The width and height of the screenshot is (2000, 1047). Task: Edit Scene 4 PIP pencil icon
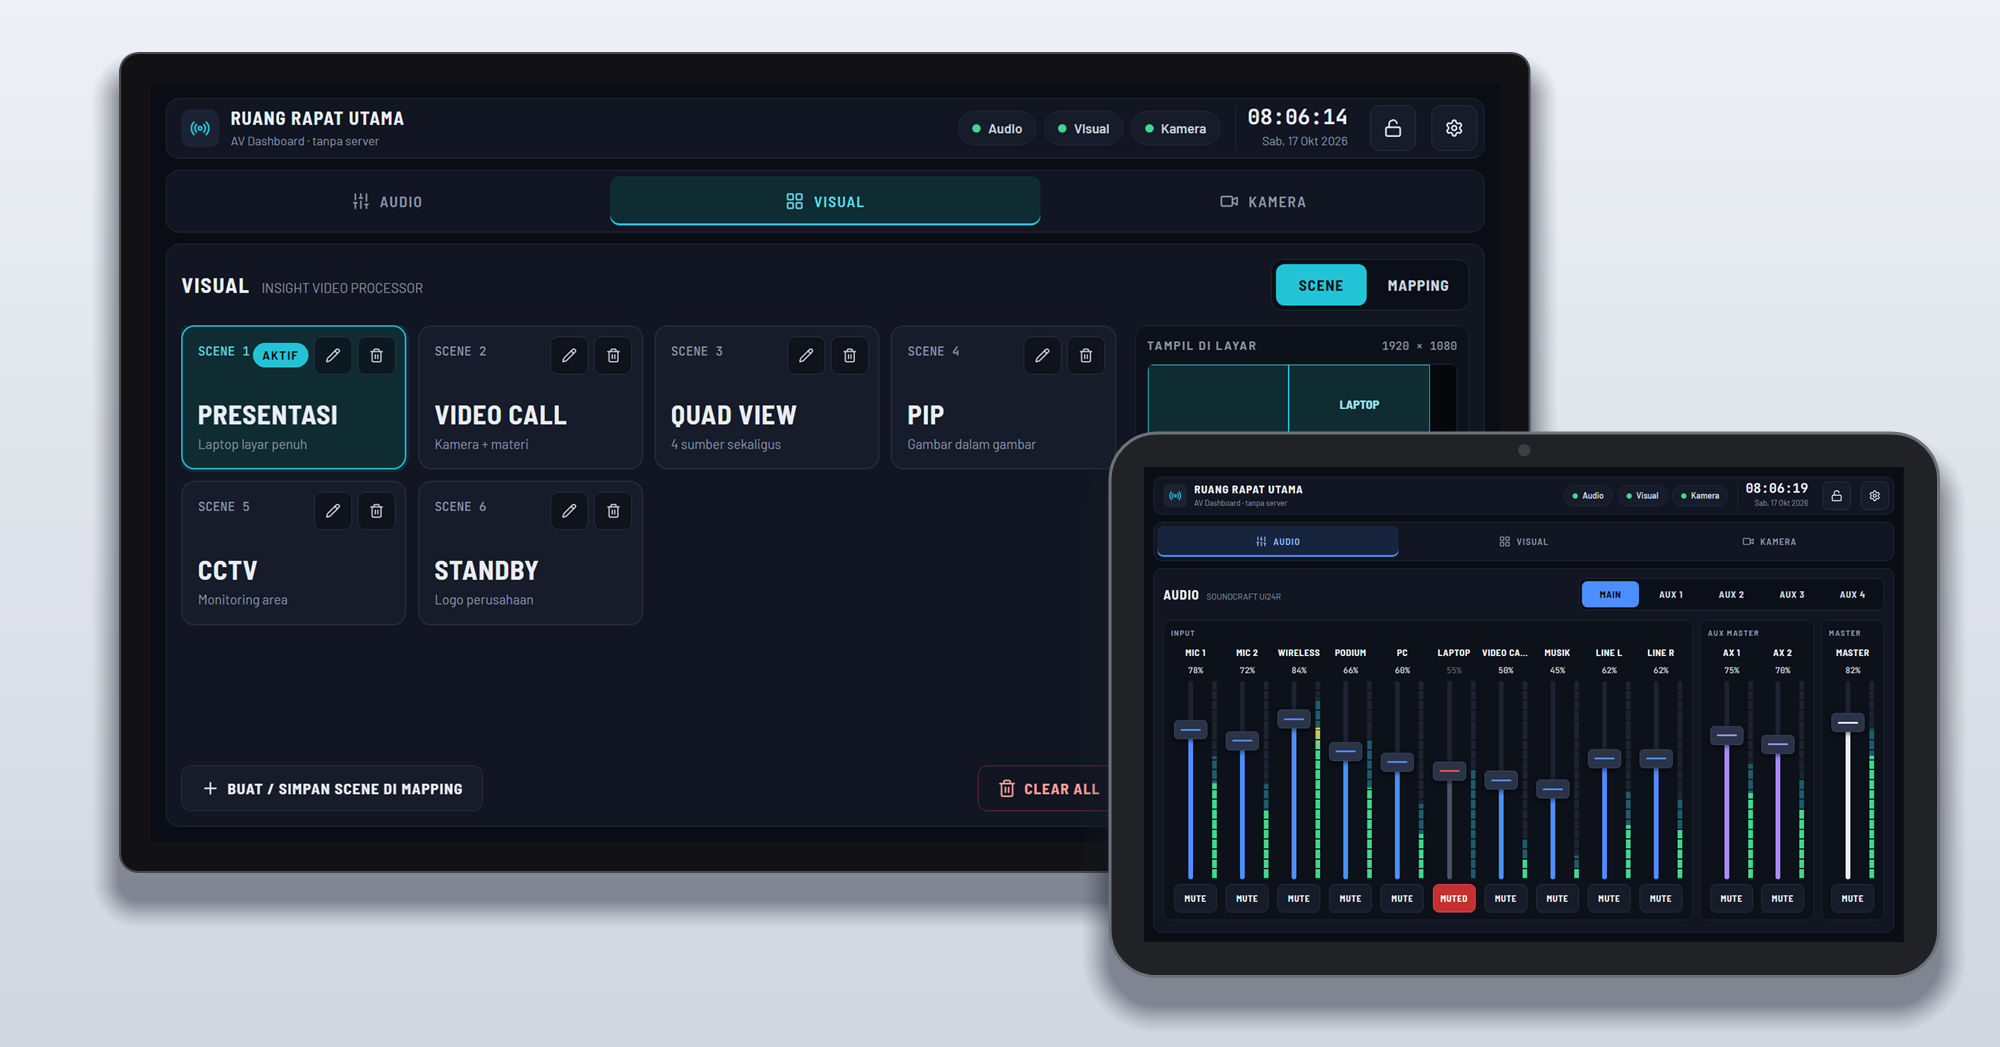click(x=1042, y=355)
